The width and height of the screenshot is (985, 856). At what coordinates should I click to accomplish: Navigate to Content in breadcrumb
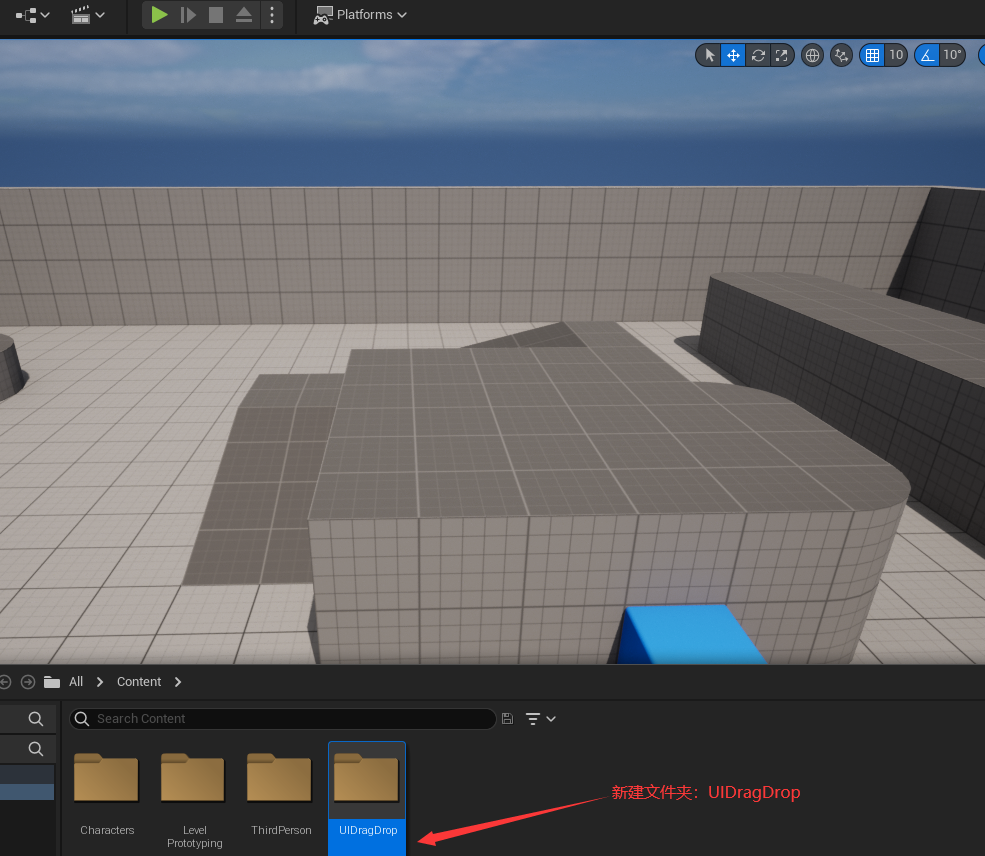pyautogui.click(x=139, y=681)
